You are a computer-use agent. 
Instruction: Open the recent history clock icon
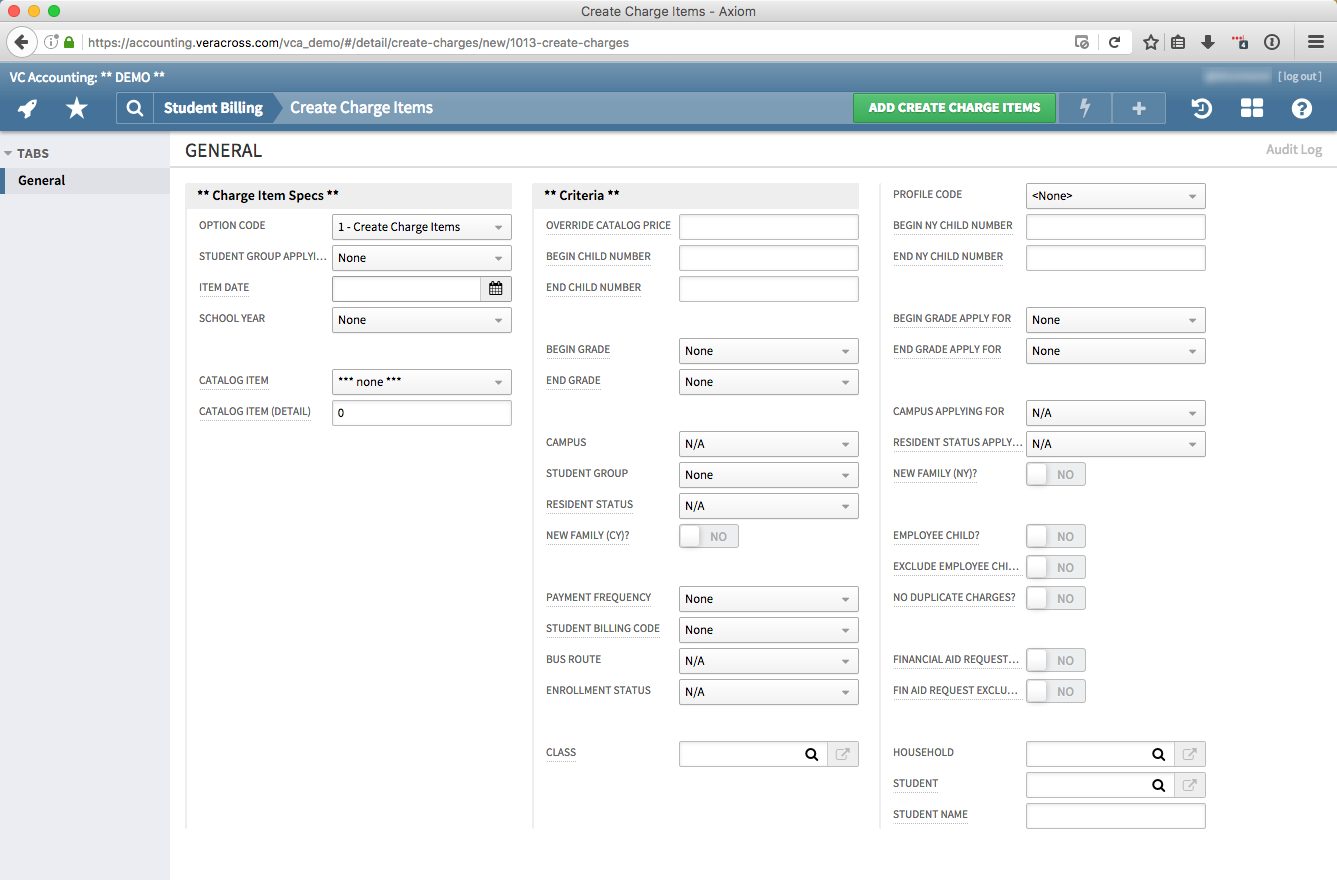1202,108
